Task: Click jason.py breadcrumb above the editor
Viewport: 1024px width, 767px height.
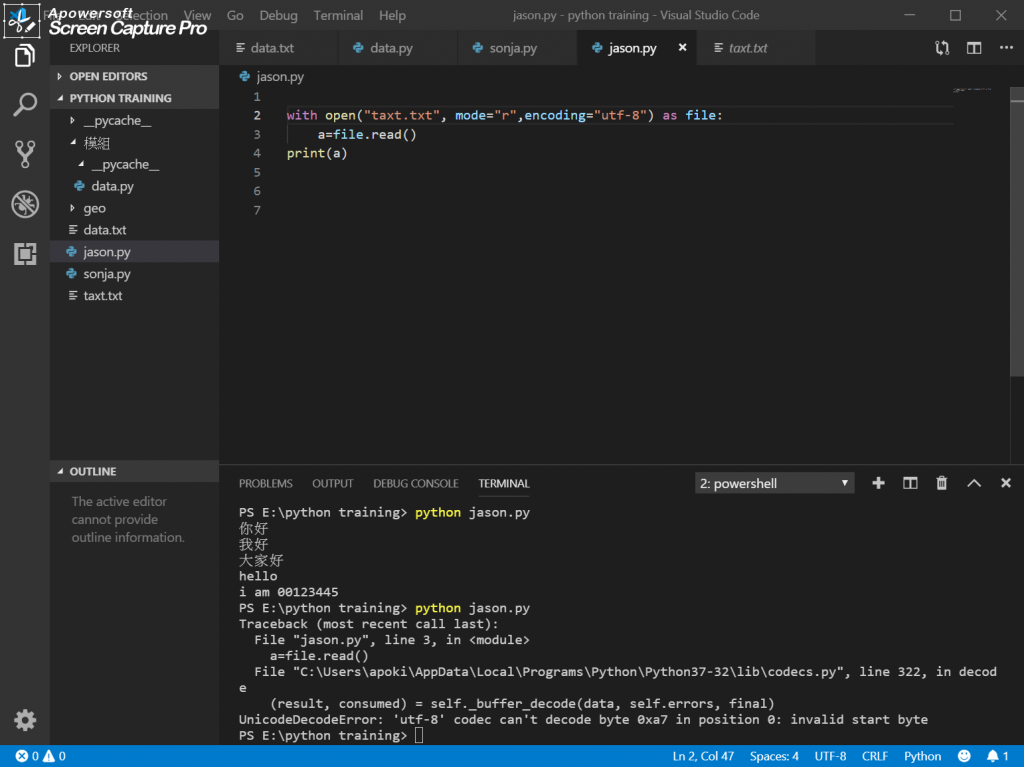Action: [x=272, y=76]
